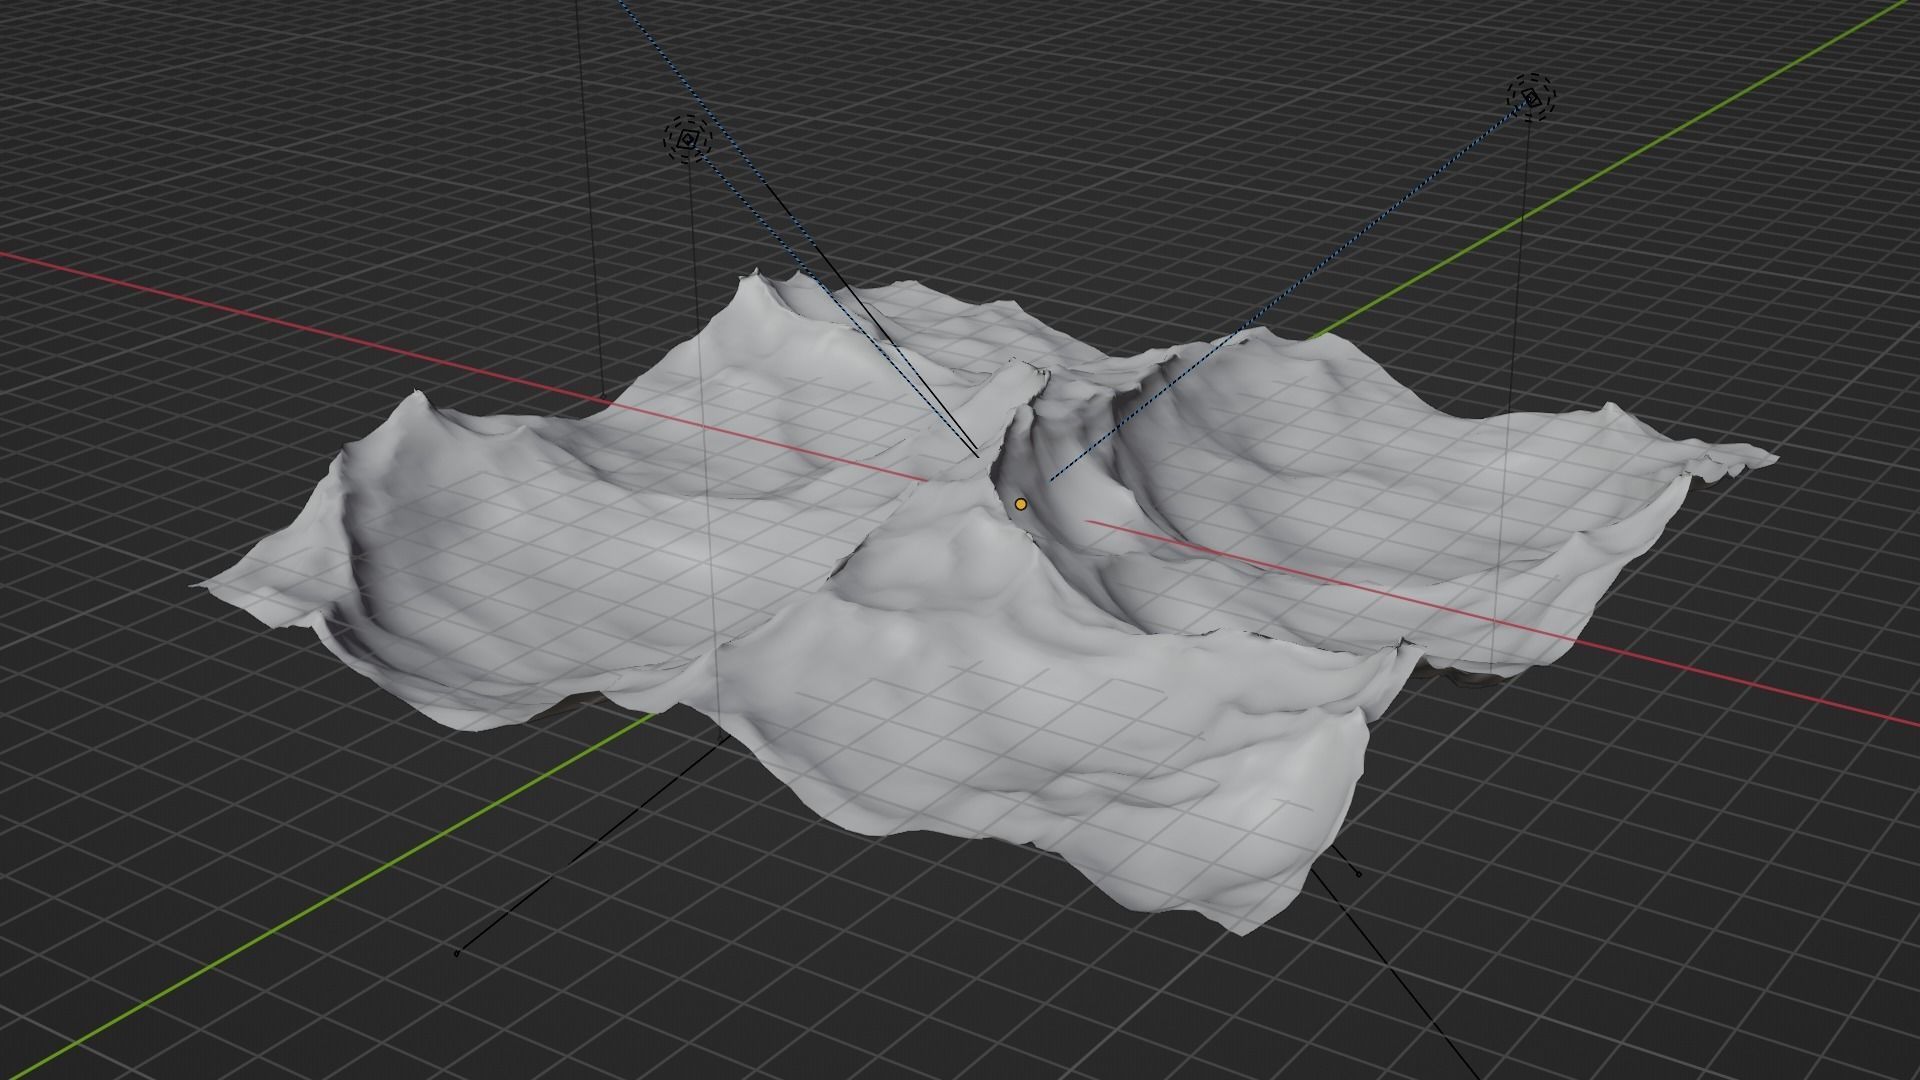Select the right light object near the green axis
Screen dimensions: 1920x1080
coord(1532,97)
